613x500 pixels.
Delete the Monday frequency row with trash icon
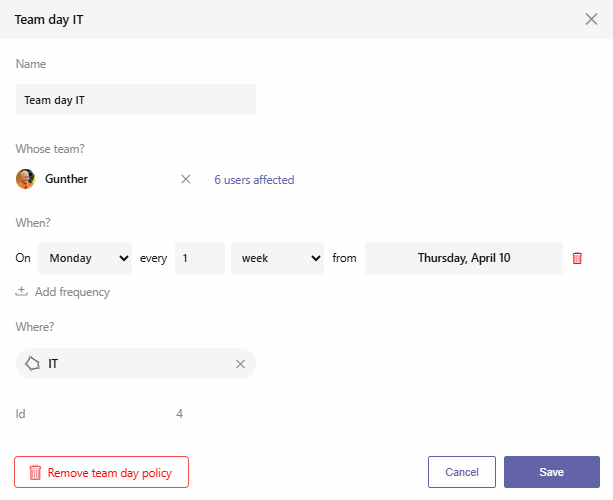tap(577, 258)
